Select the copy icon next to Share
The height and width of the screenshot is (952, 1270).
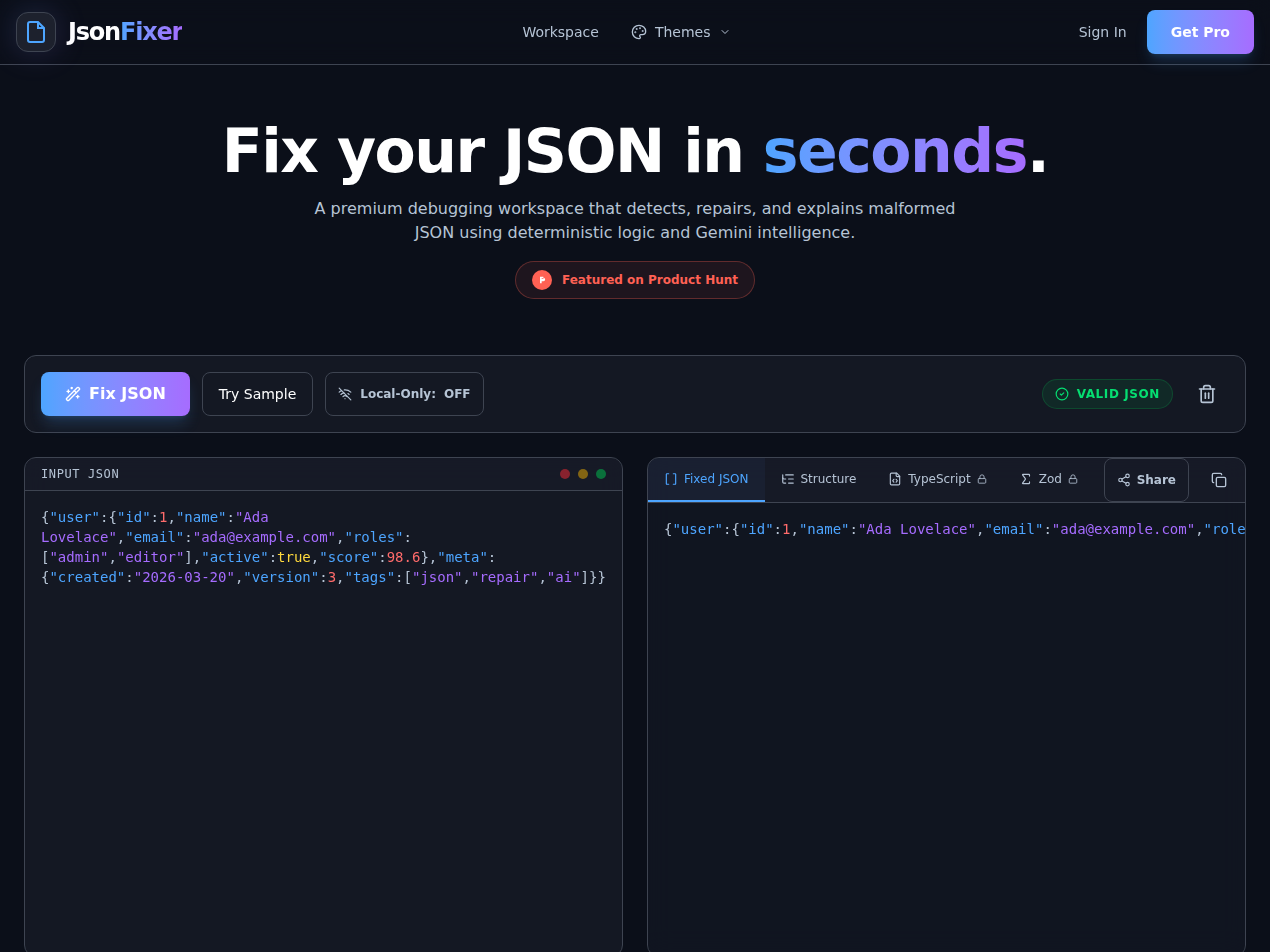1220,480
